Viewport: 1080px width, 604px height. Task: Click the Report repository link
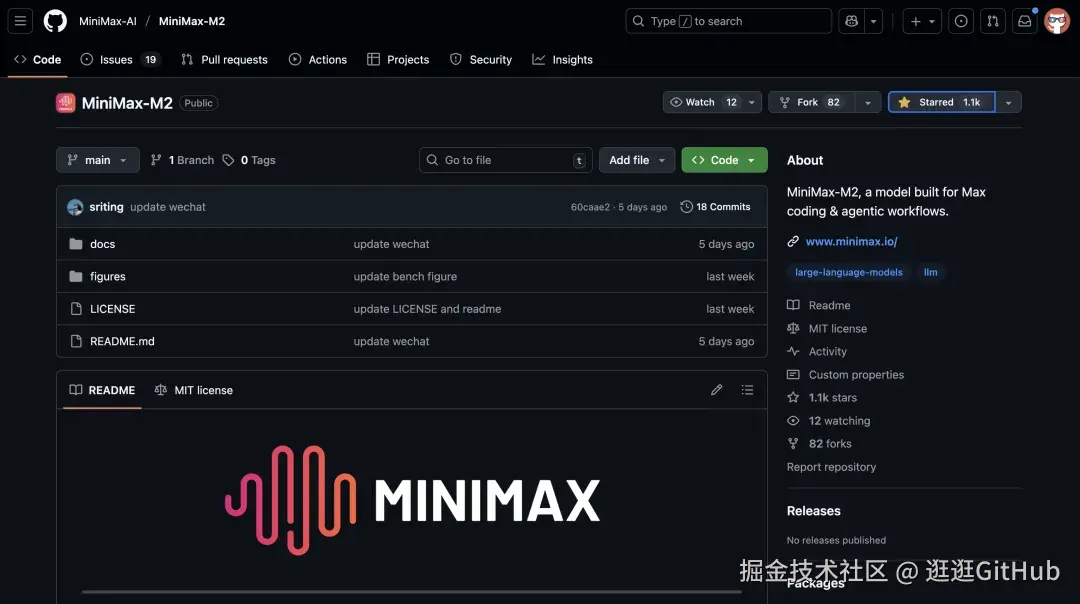831,467
